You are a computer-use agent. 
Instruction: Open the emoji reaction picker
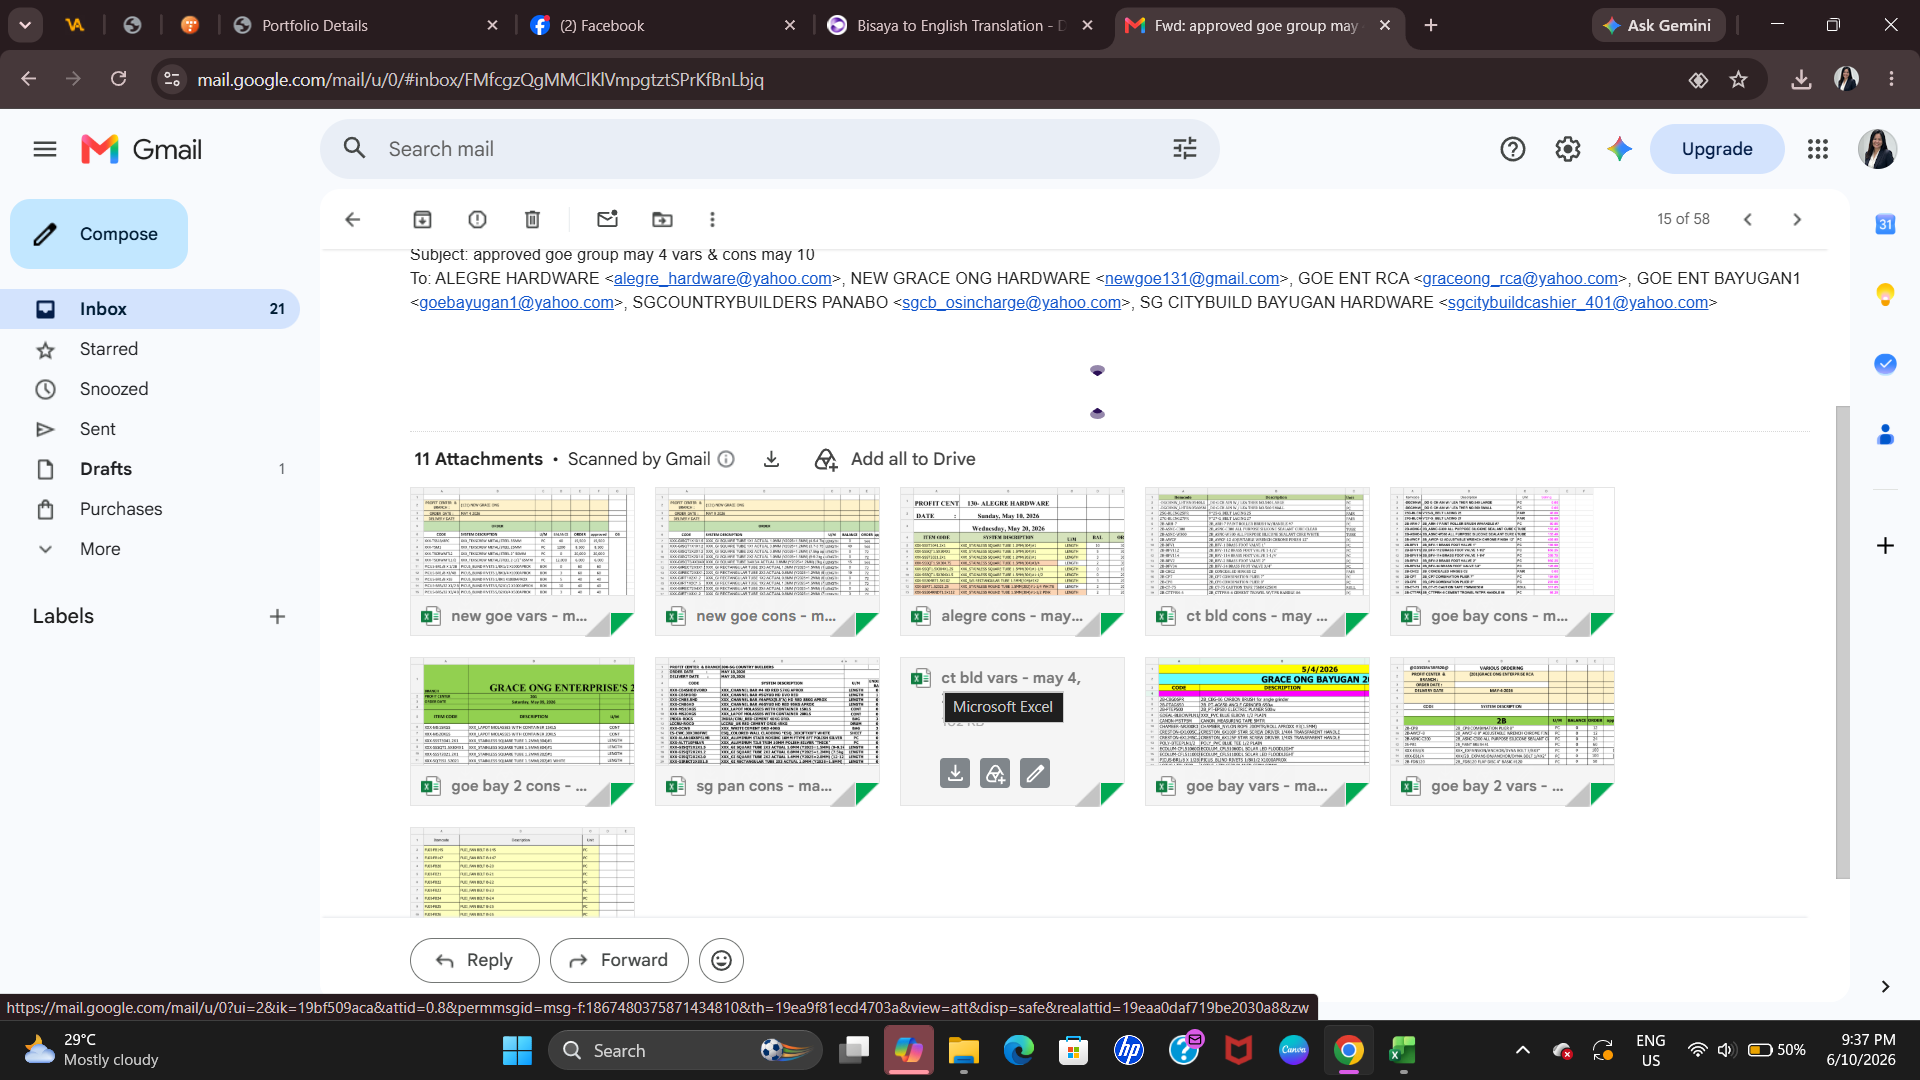point(721,960)
